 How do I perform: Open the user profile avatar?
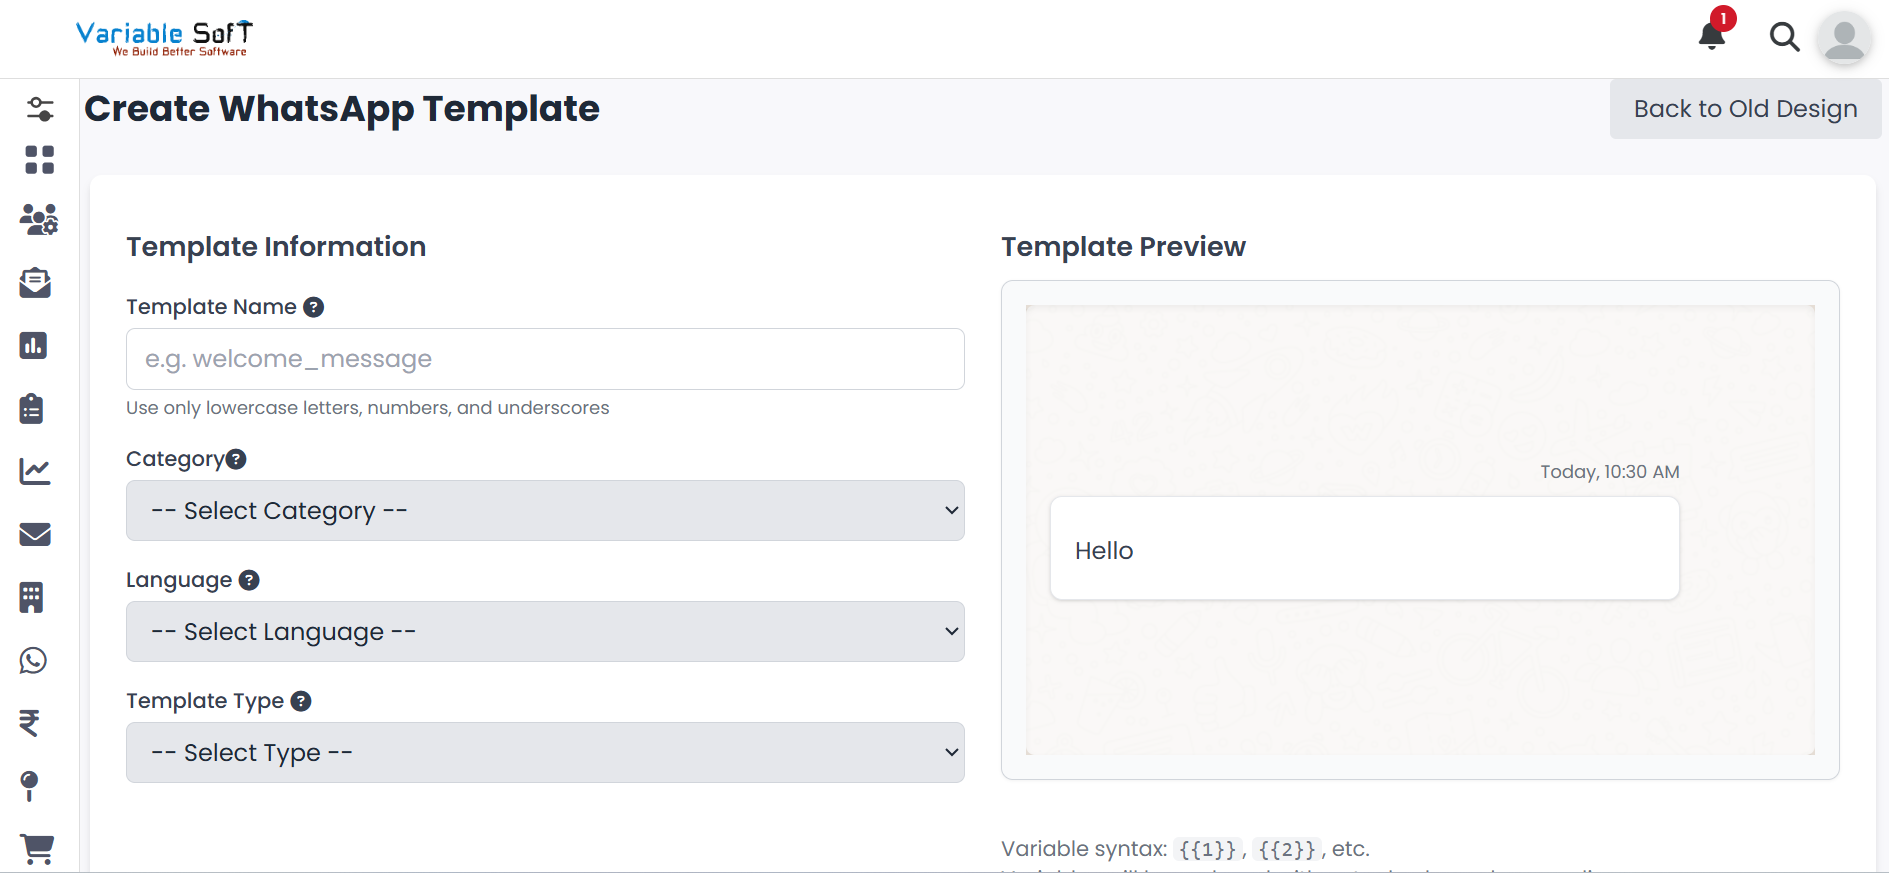pos(1844,39)
